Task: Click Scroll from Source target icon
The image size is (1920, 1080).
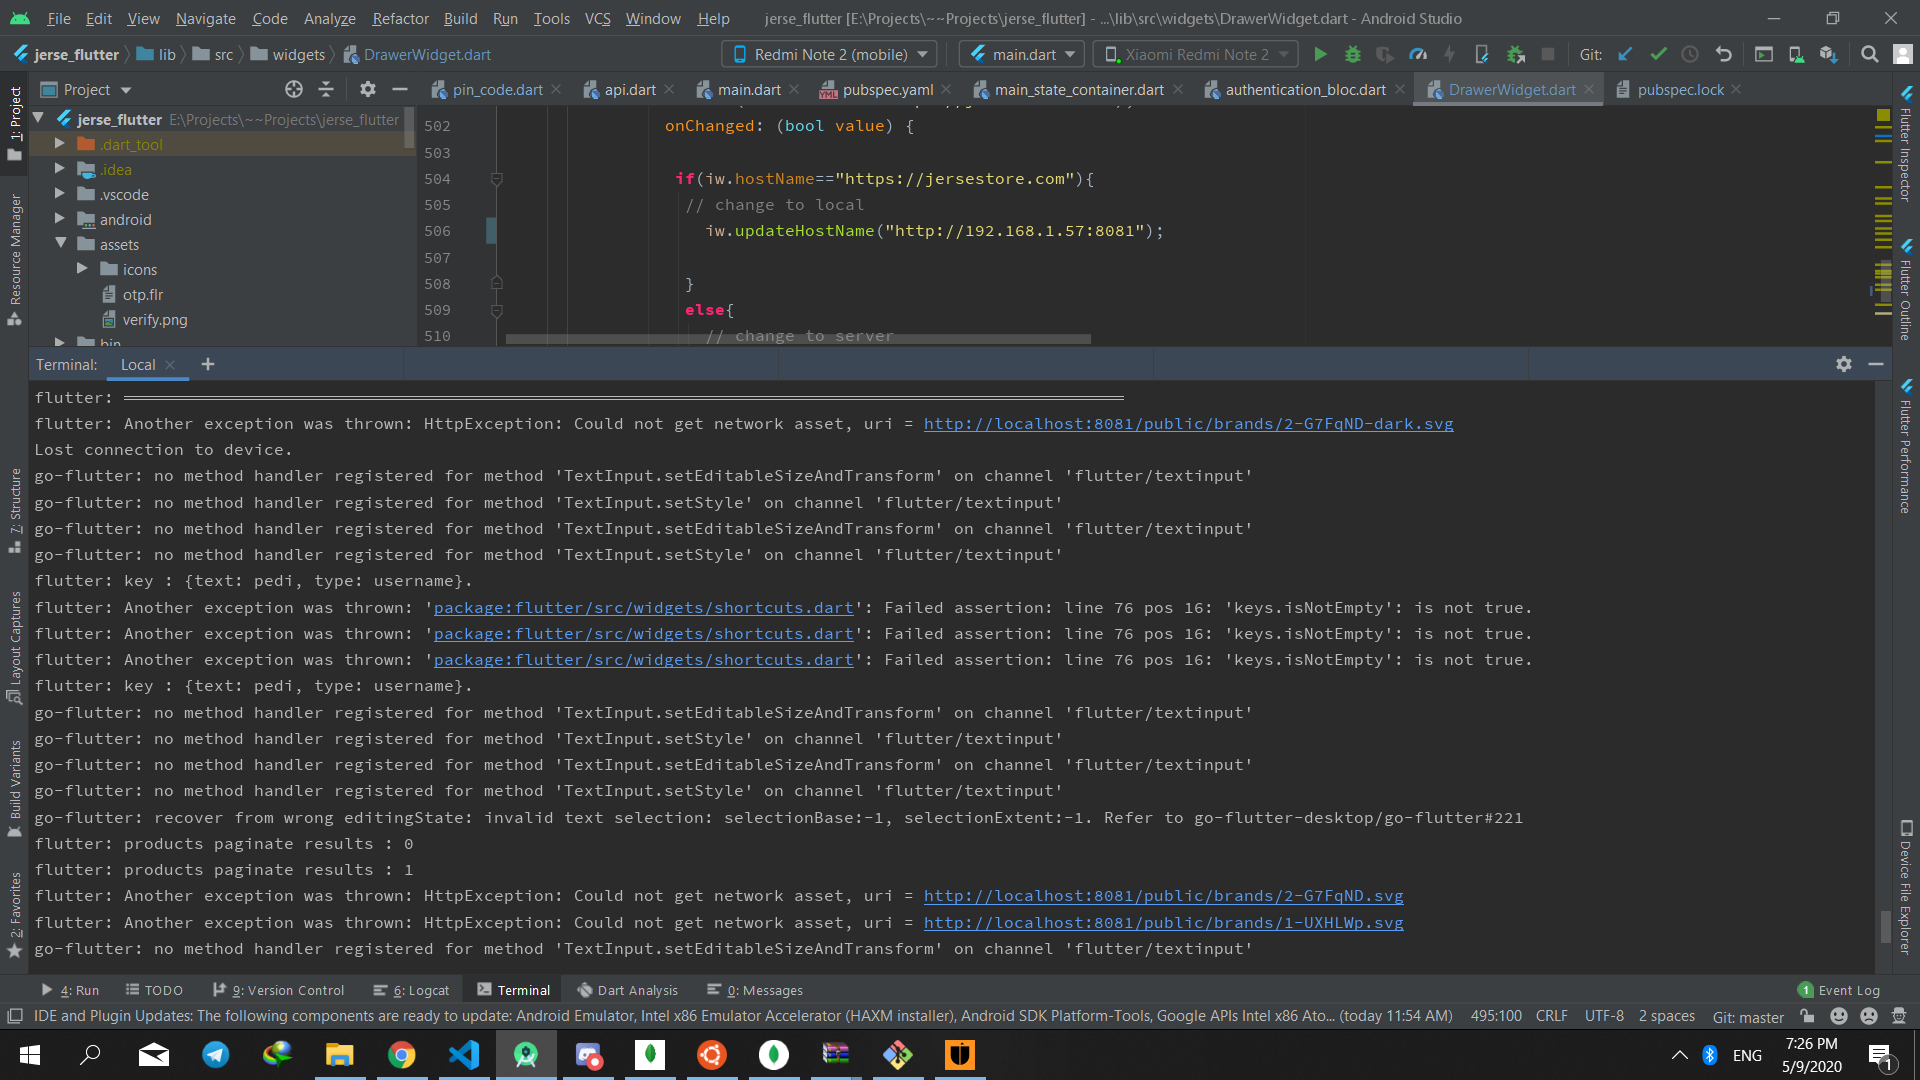Action: click(x=294, y=90)
